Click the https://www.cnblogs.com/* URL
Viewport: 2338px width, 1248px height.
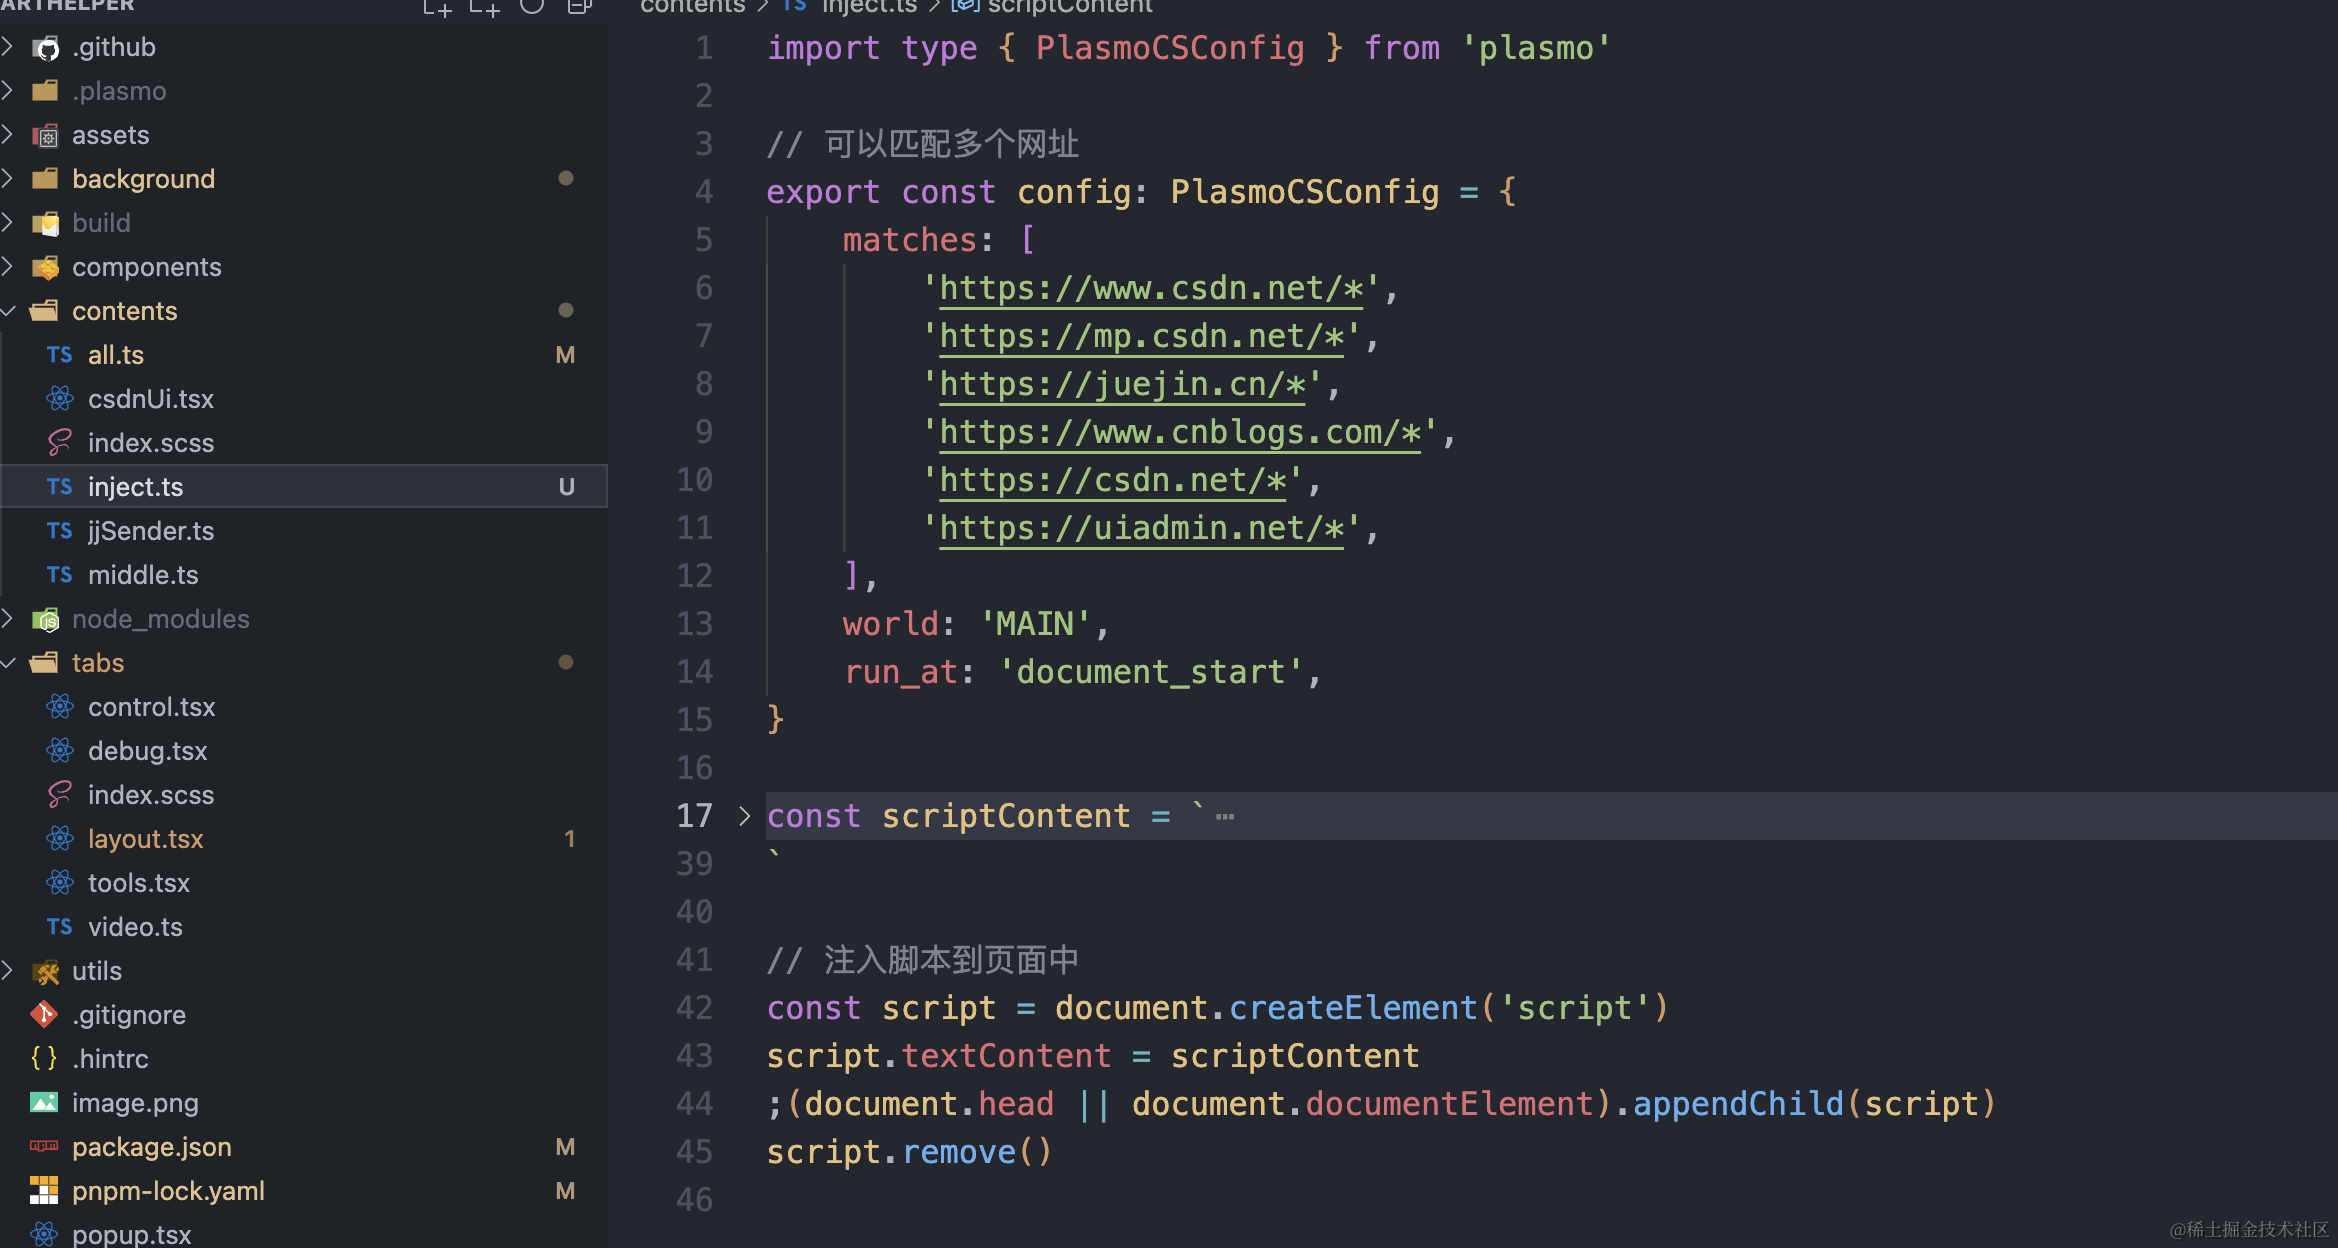[x=1179, y=433]
